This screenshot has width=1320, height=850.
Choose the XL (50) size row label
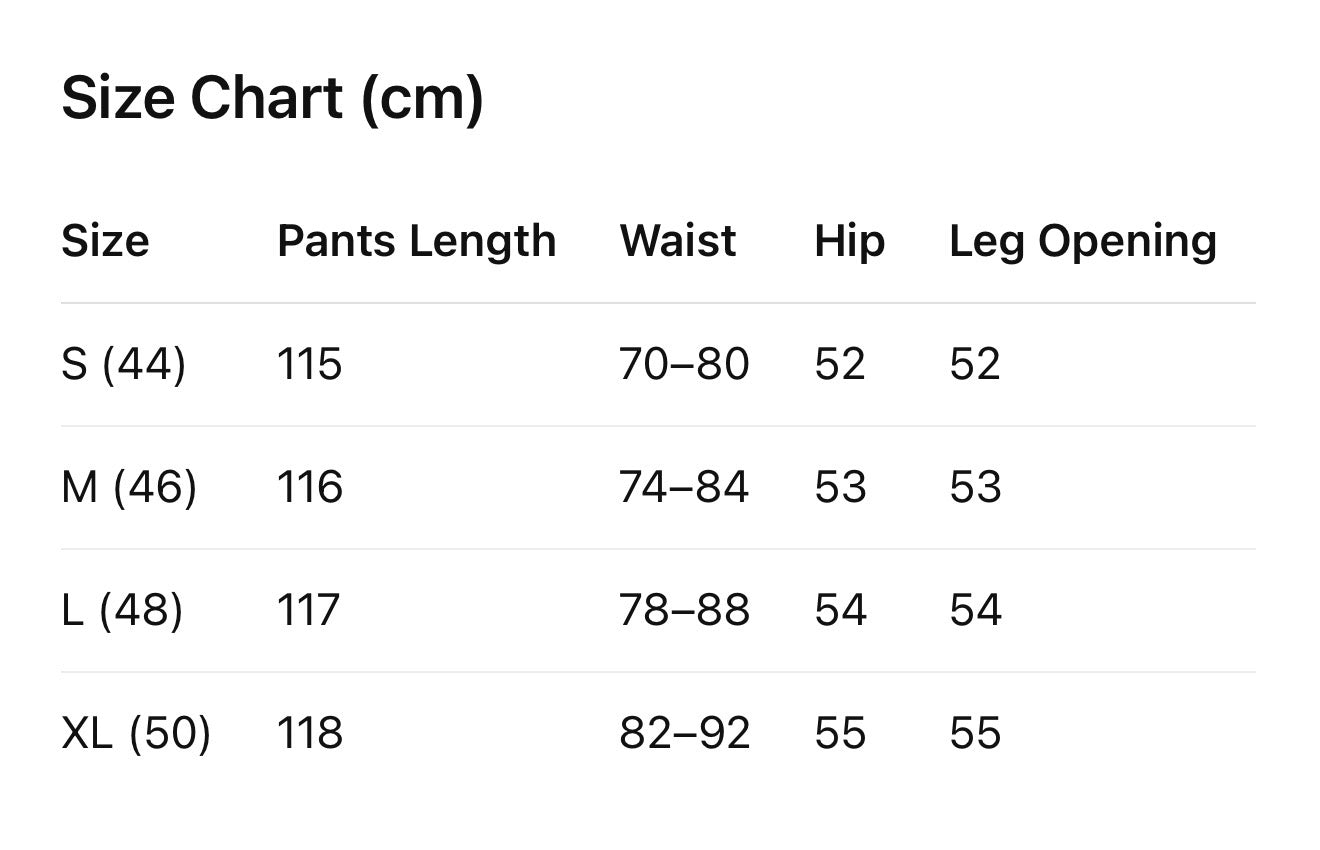coord(136,733)
